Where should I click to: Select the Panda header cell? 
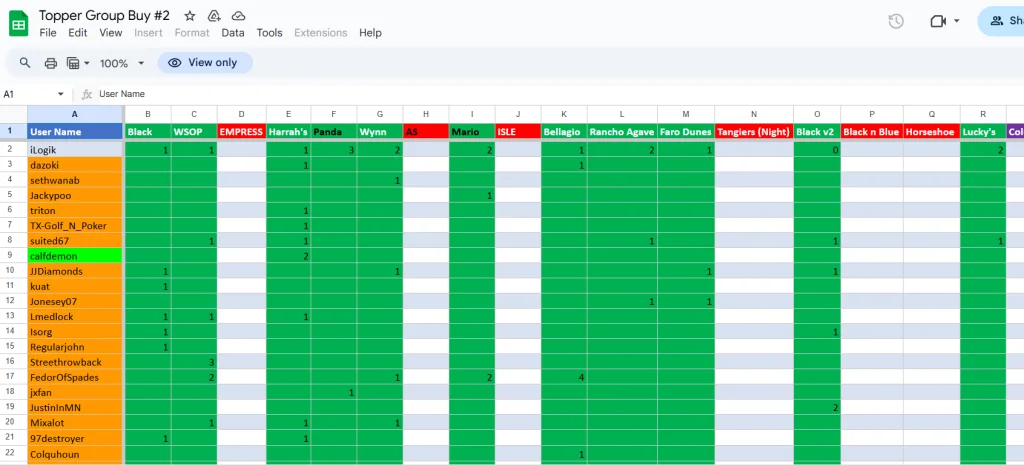coord(334,132)
